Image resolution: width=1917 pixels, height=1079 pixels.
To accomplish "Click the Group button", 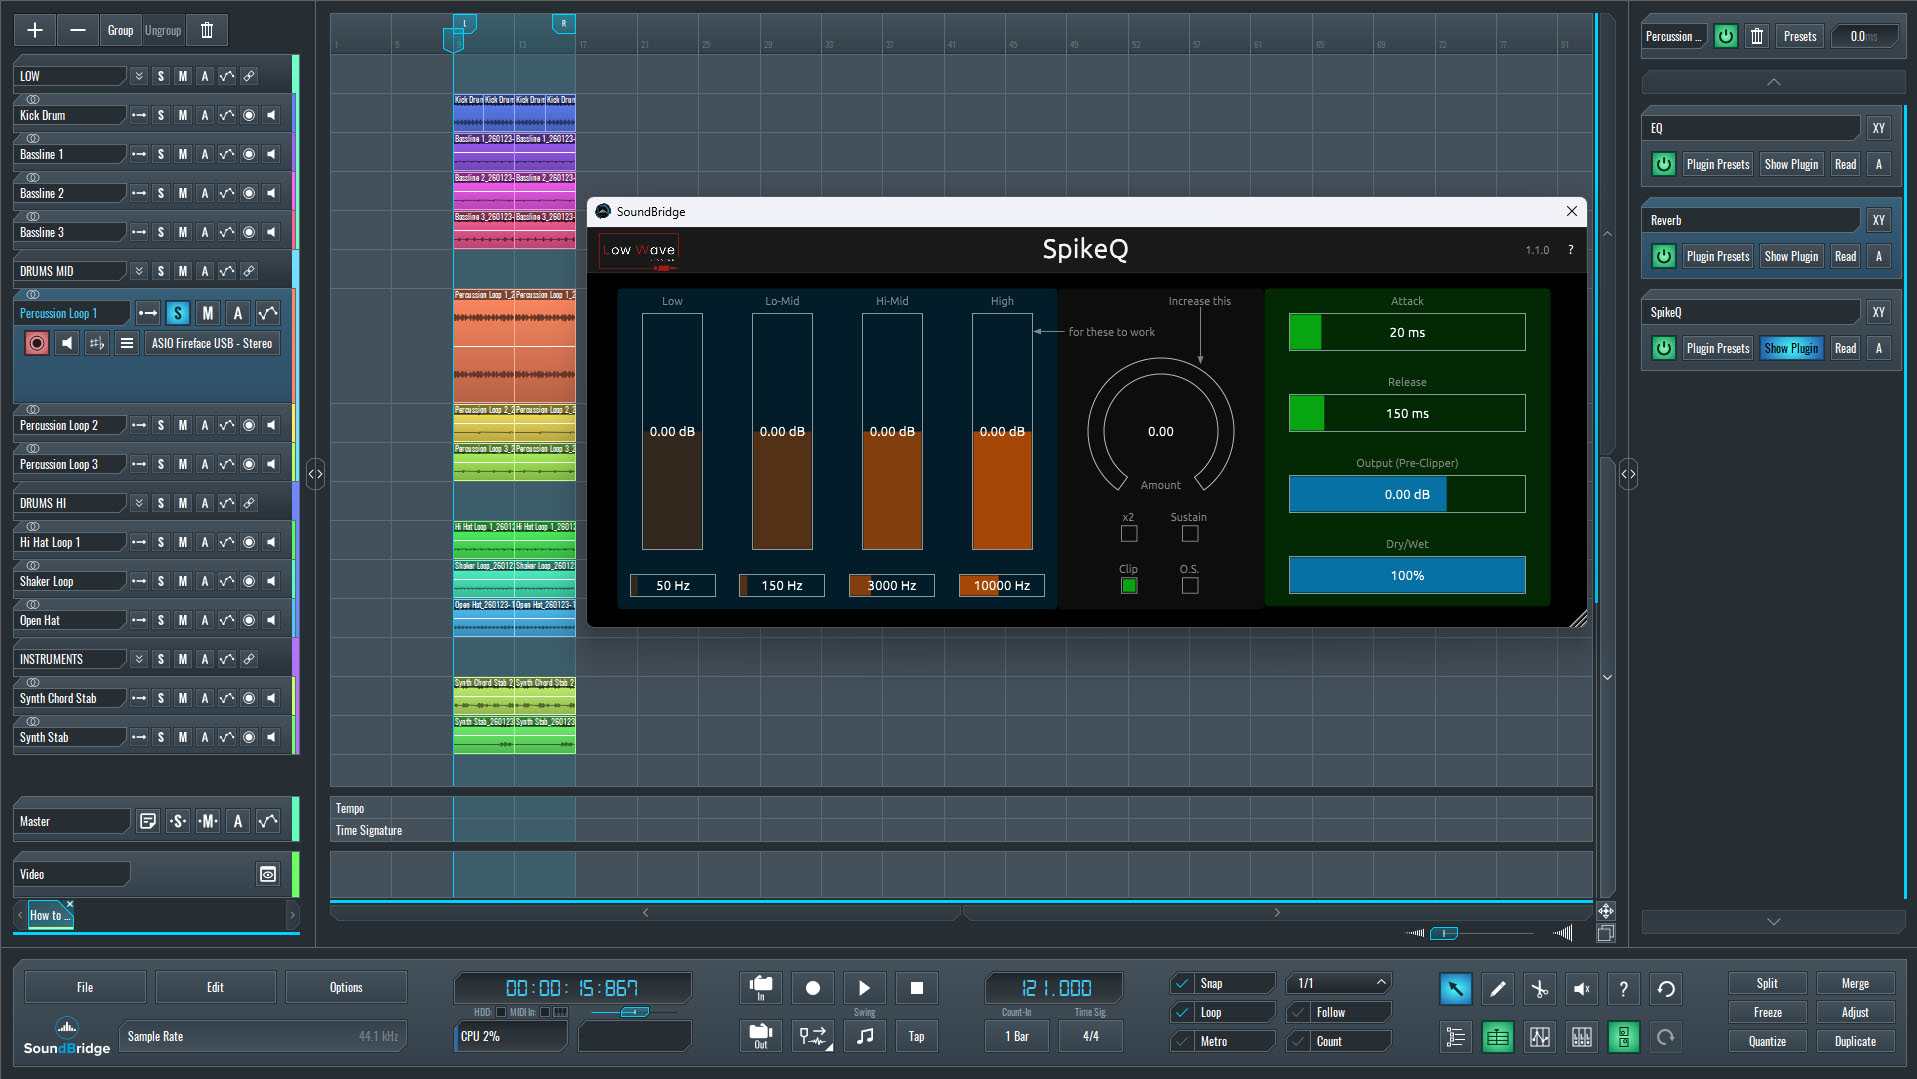I will tap(120, 30).
